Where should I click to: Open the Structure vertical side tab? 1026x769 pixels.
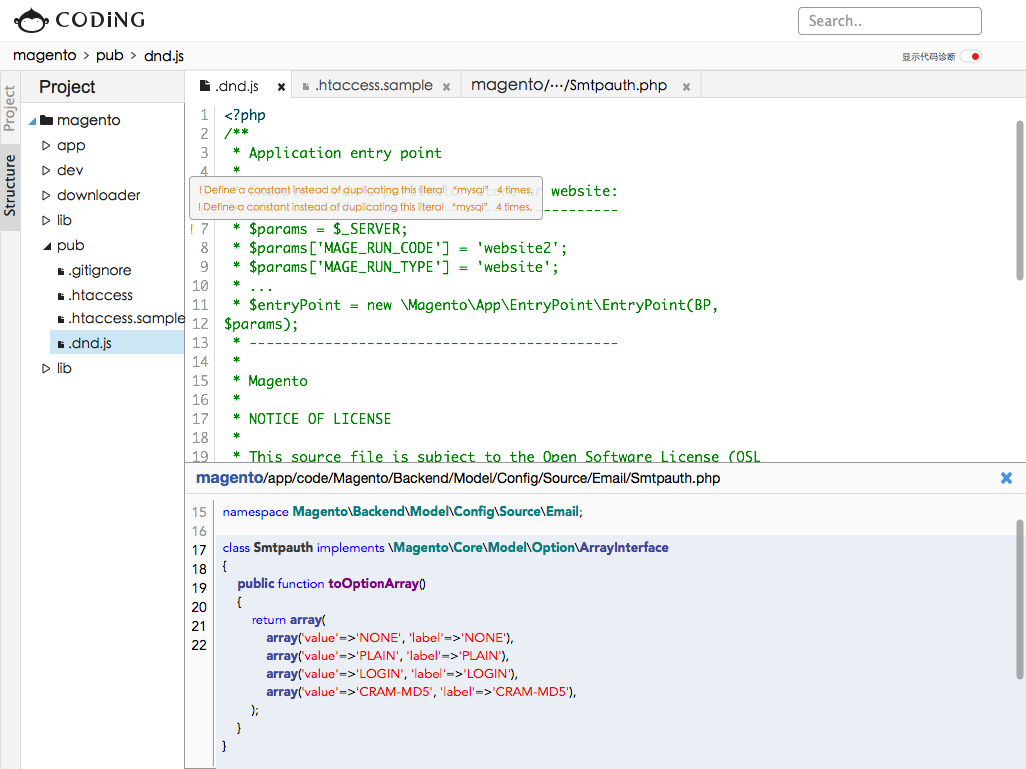click(x=9, y=185)
